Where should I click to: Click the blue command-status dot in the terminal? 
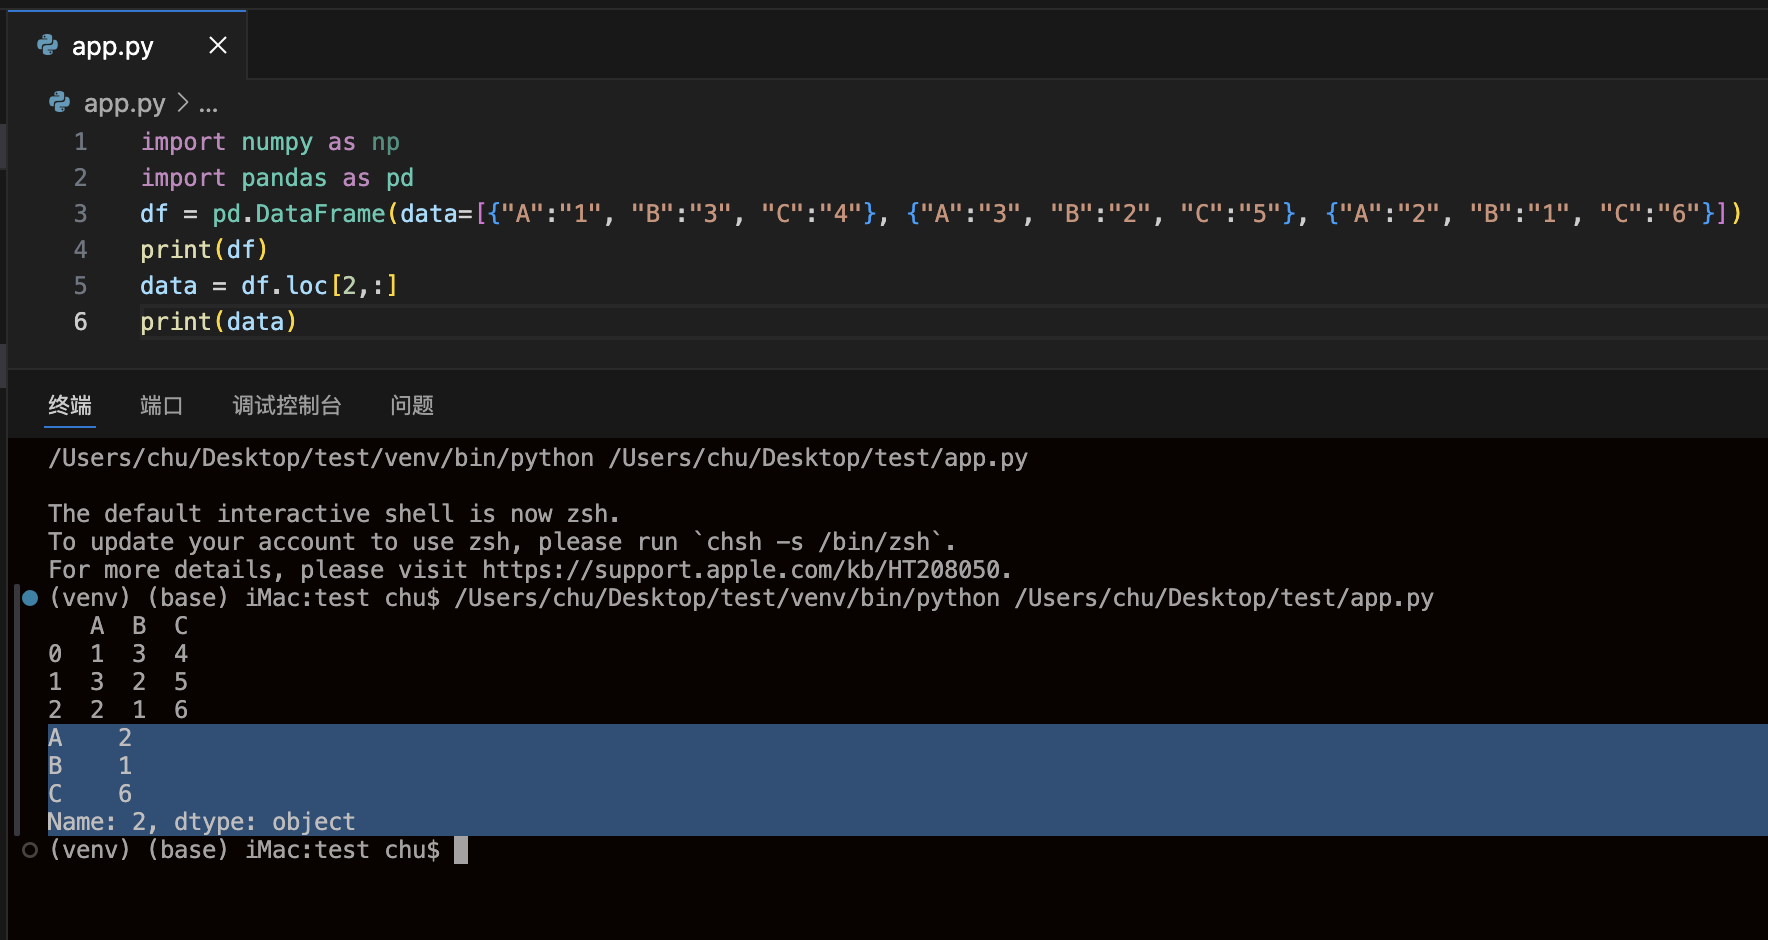[x=30, y=598]
